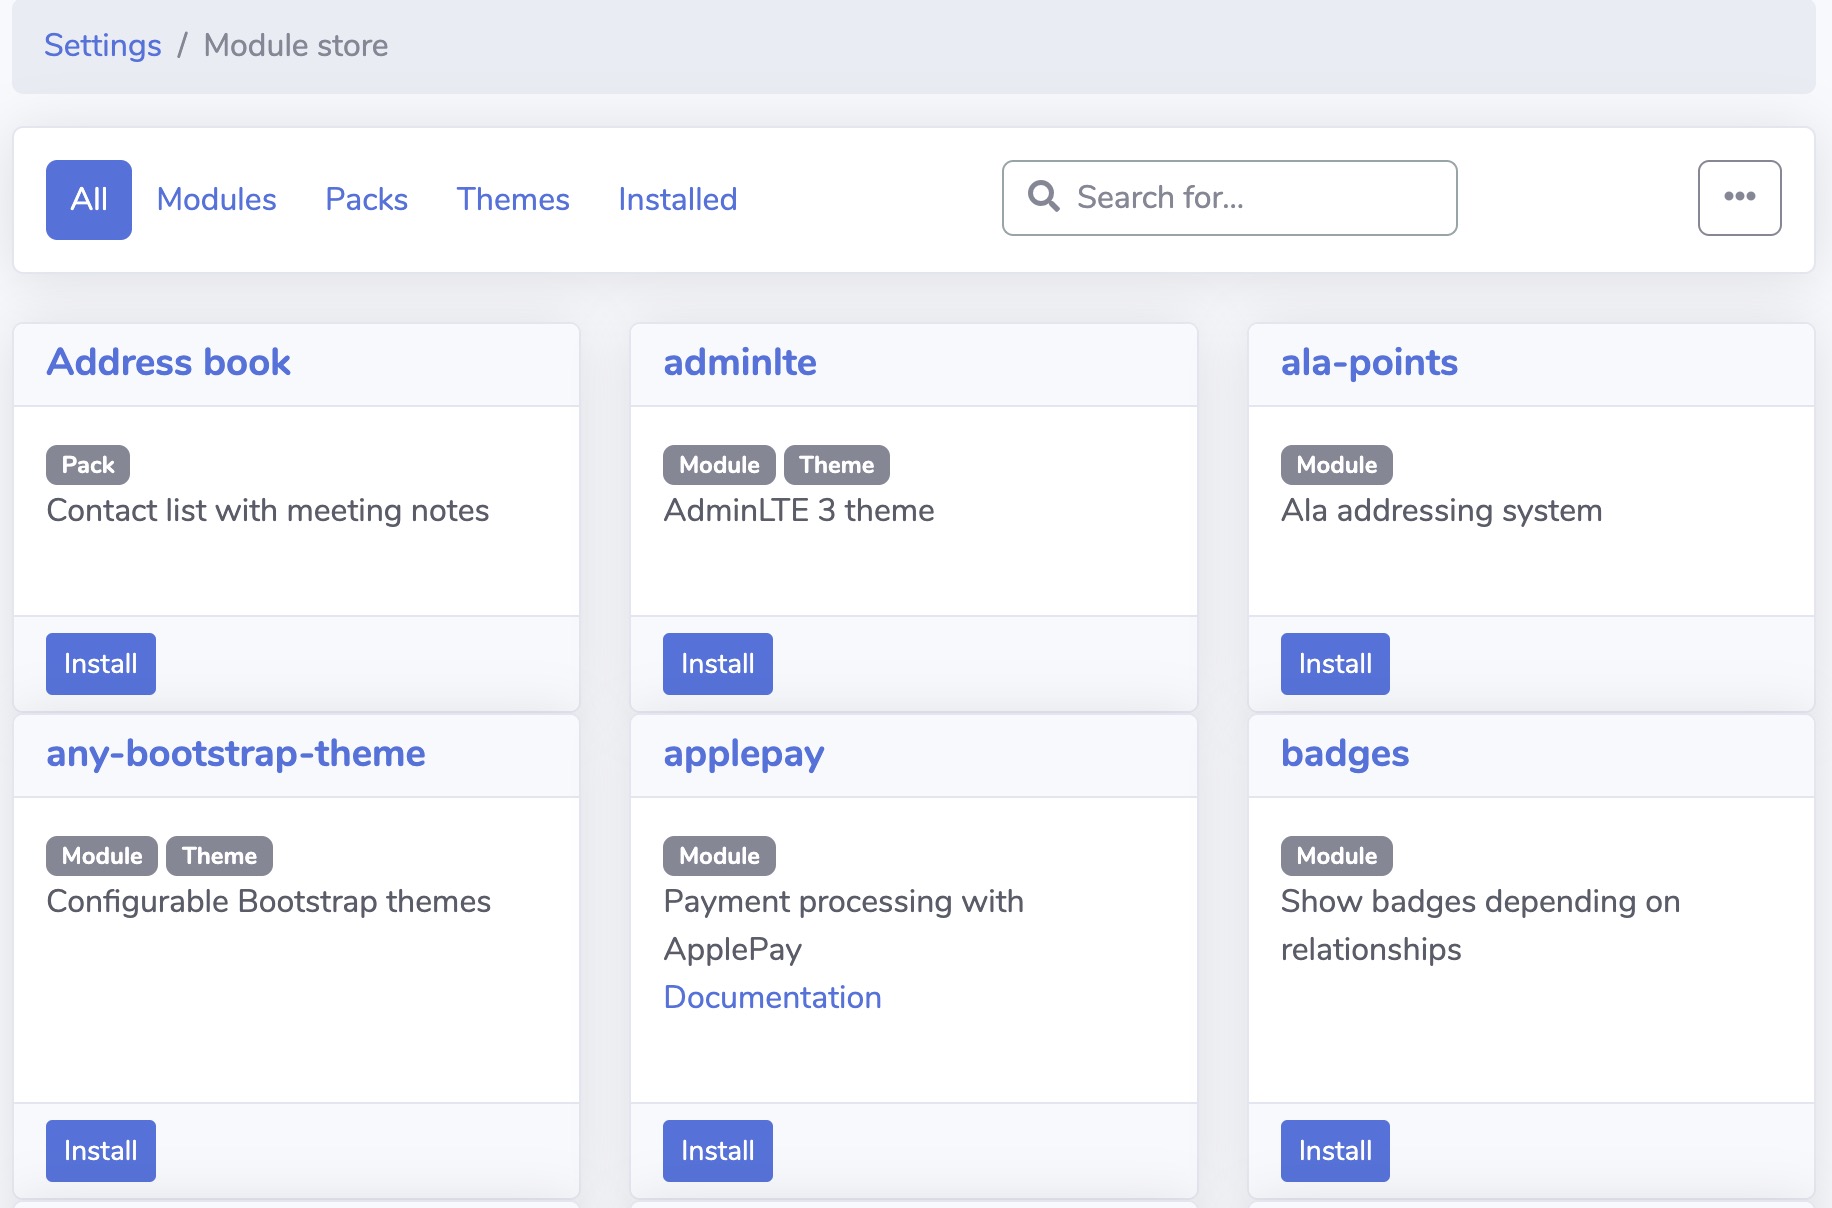Install the ala-points module
The width and height of the screenshot is (1832, 1208).
[x=1334, y=663]
